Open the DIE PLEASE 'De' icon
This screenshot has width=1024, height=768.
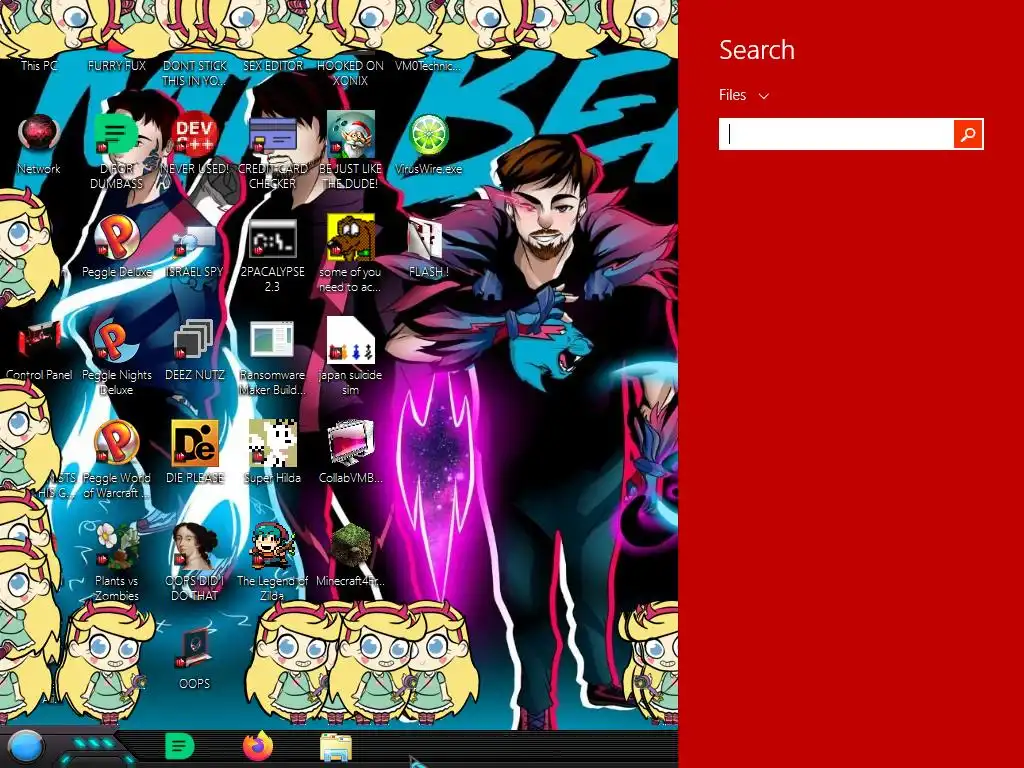[x=195, y=443]
